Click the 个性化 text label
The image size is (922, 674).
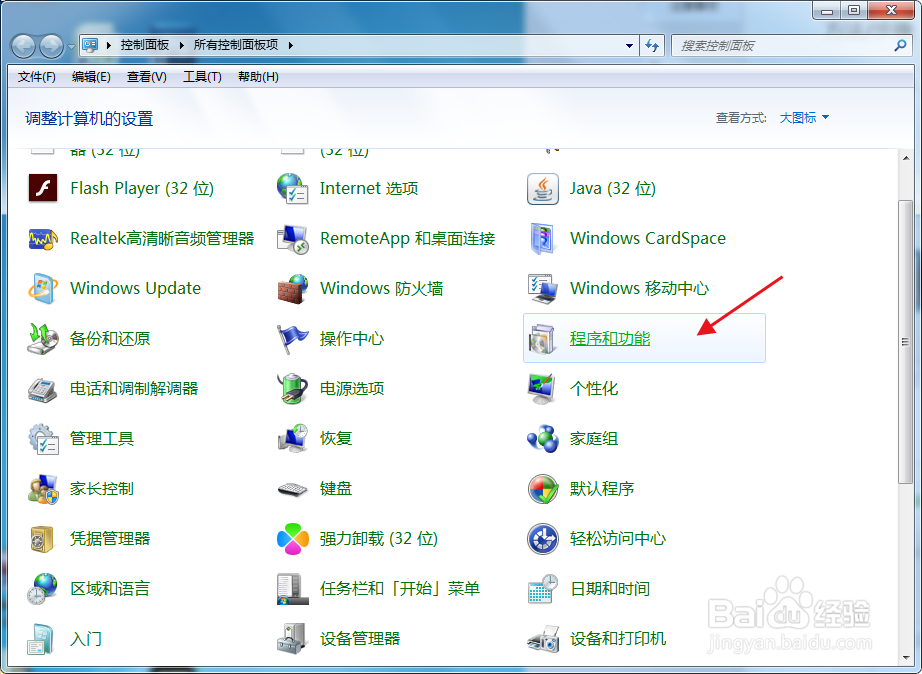(594, 389)
